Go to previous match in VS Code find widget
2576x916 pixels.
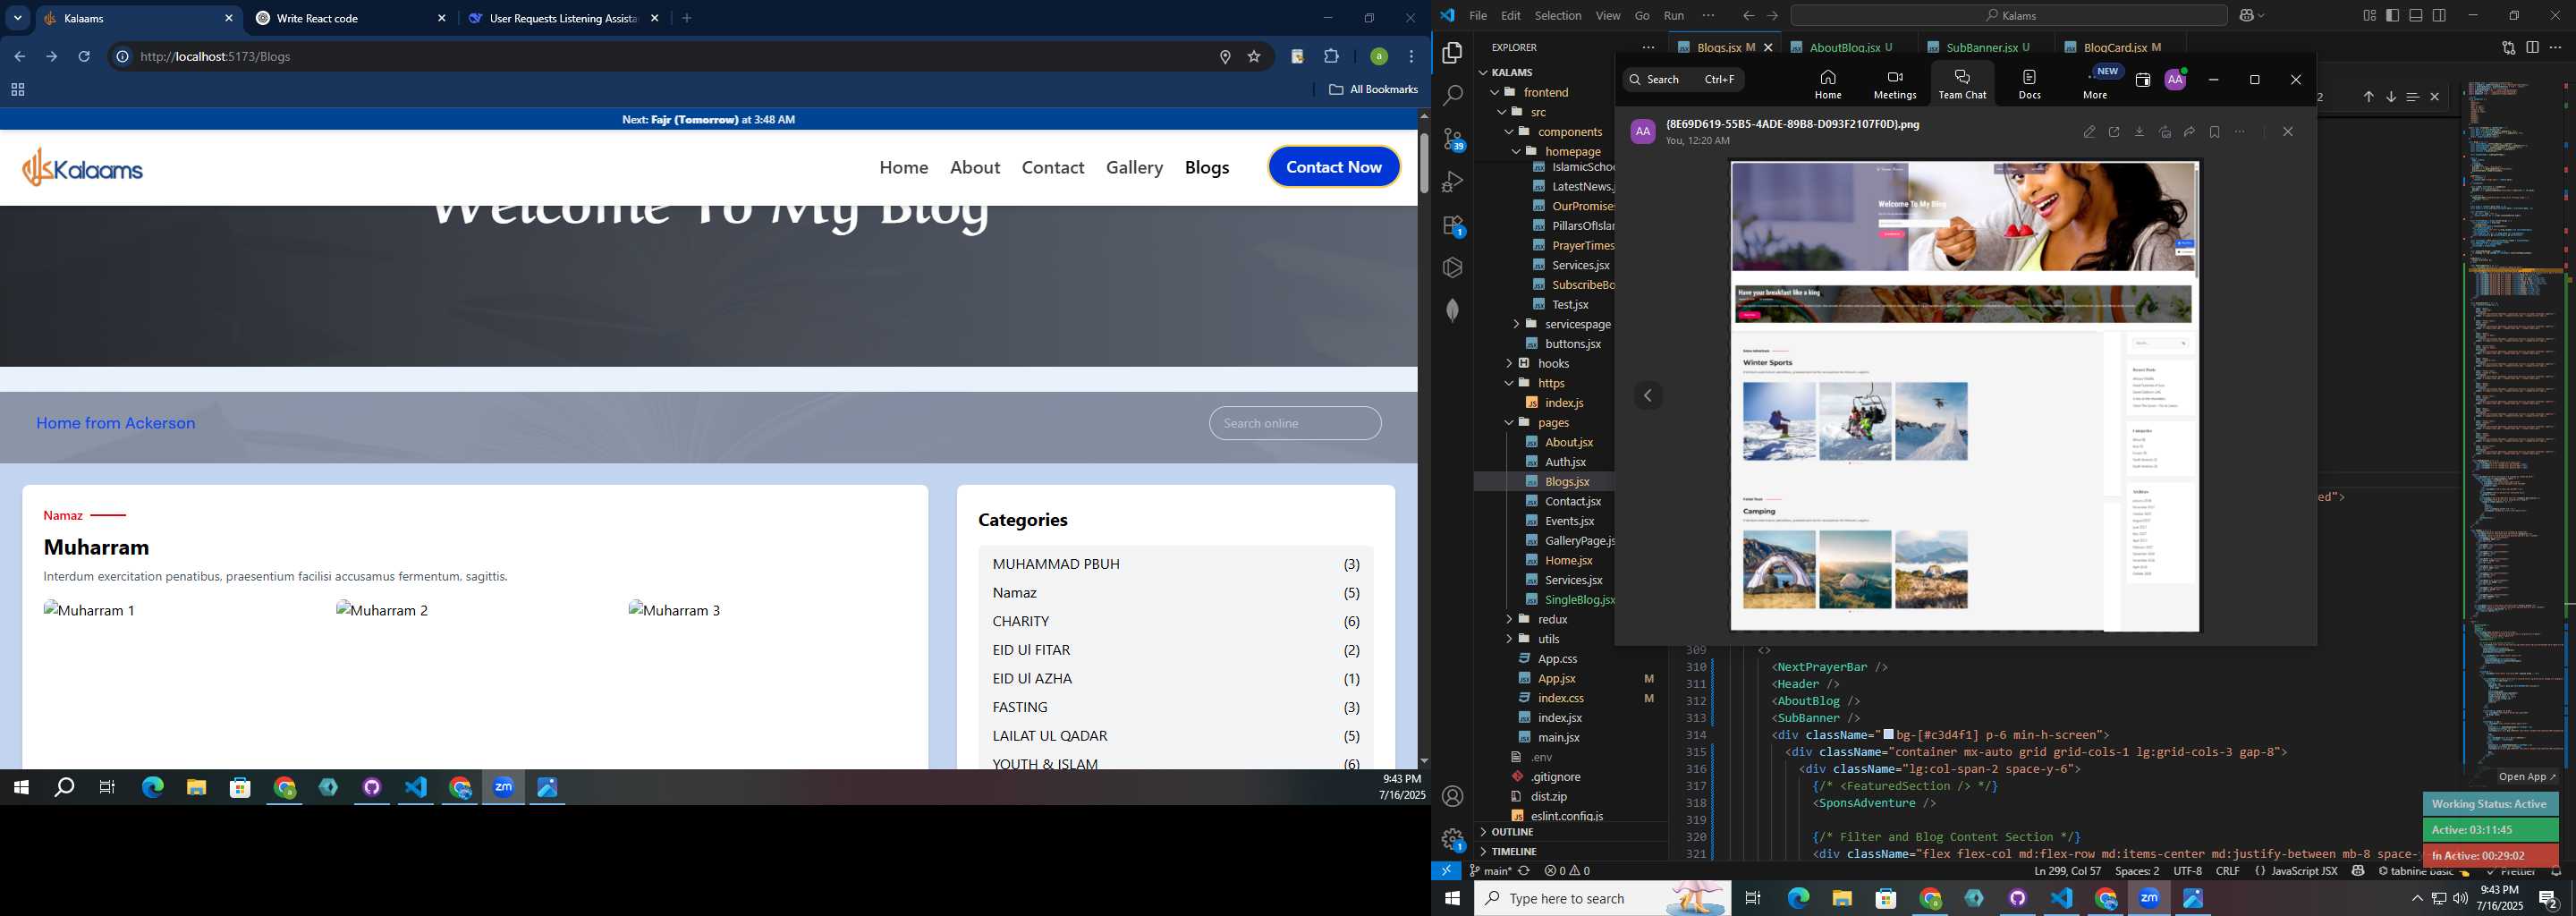coord(2368,97)
